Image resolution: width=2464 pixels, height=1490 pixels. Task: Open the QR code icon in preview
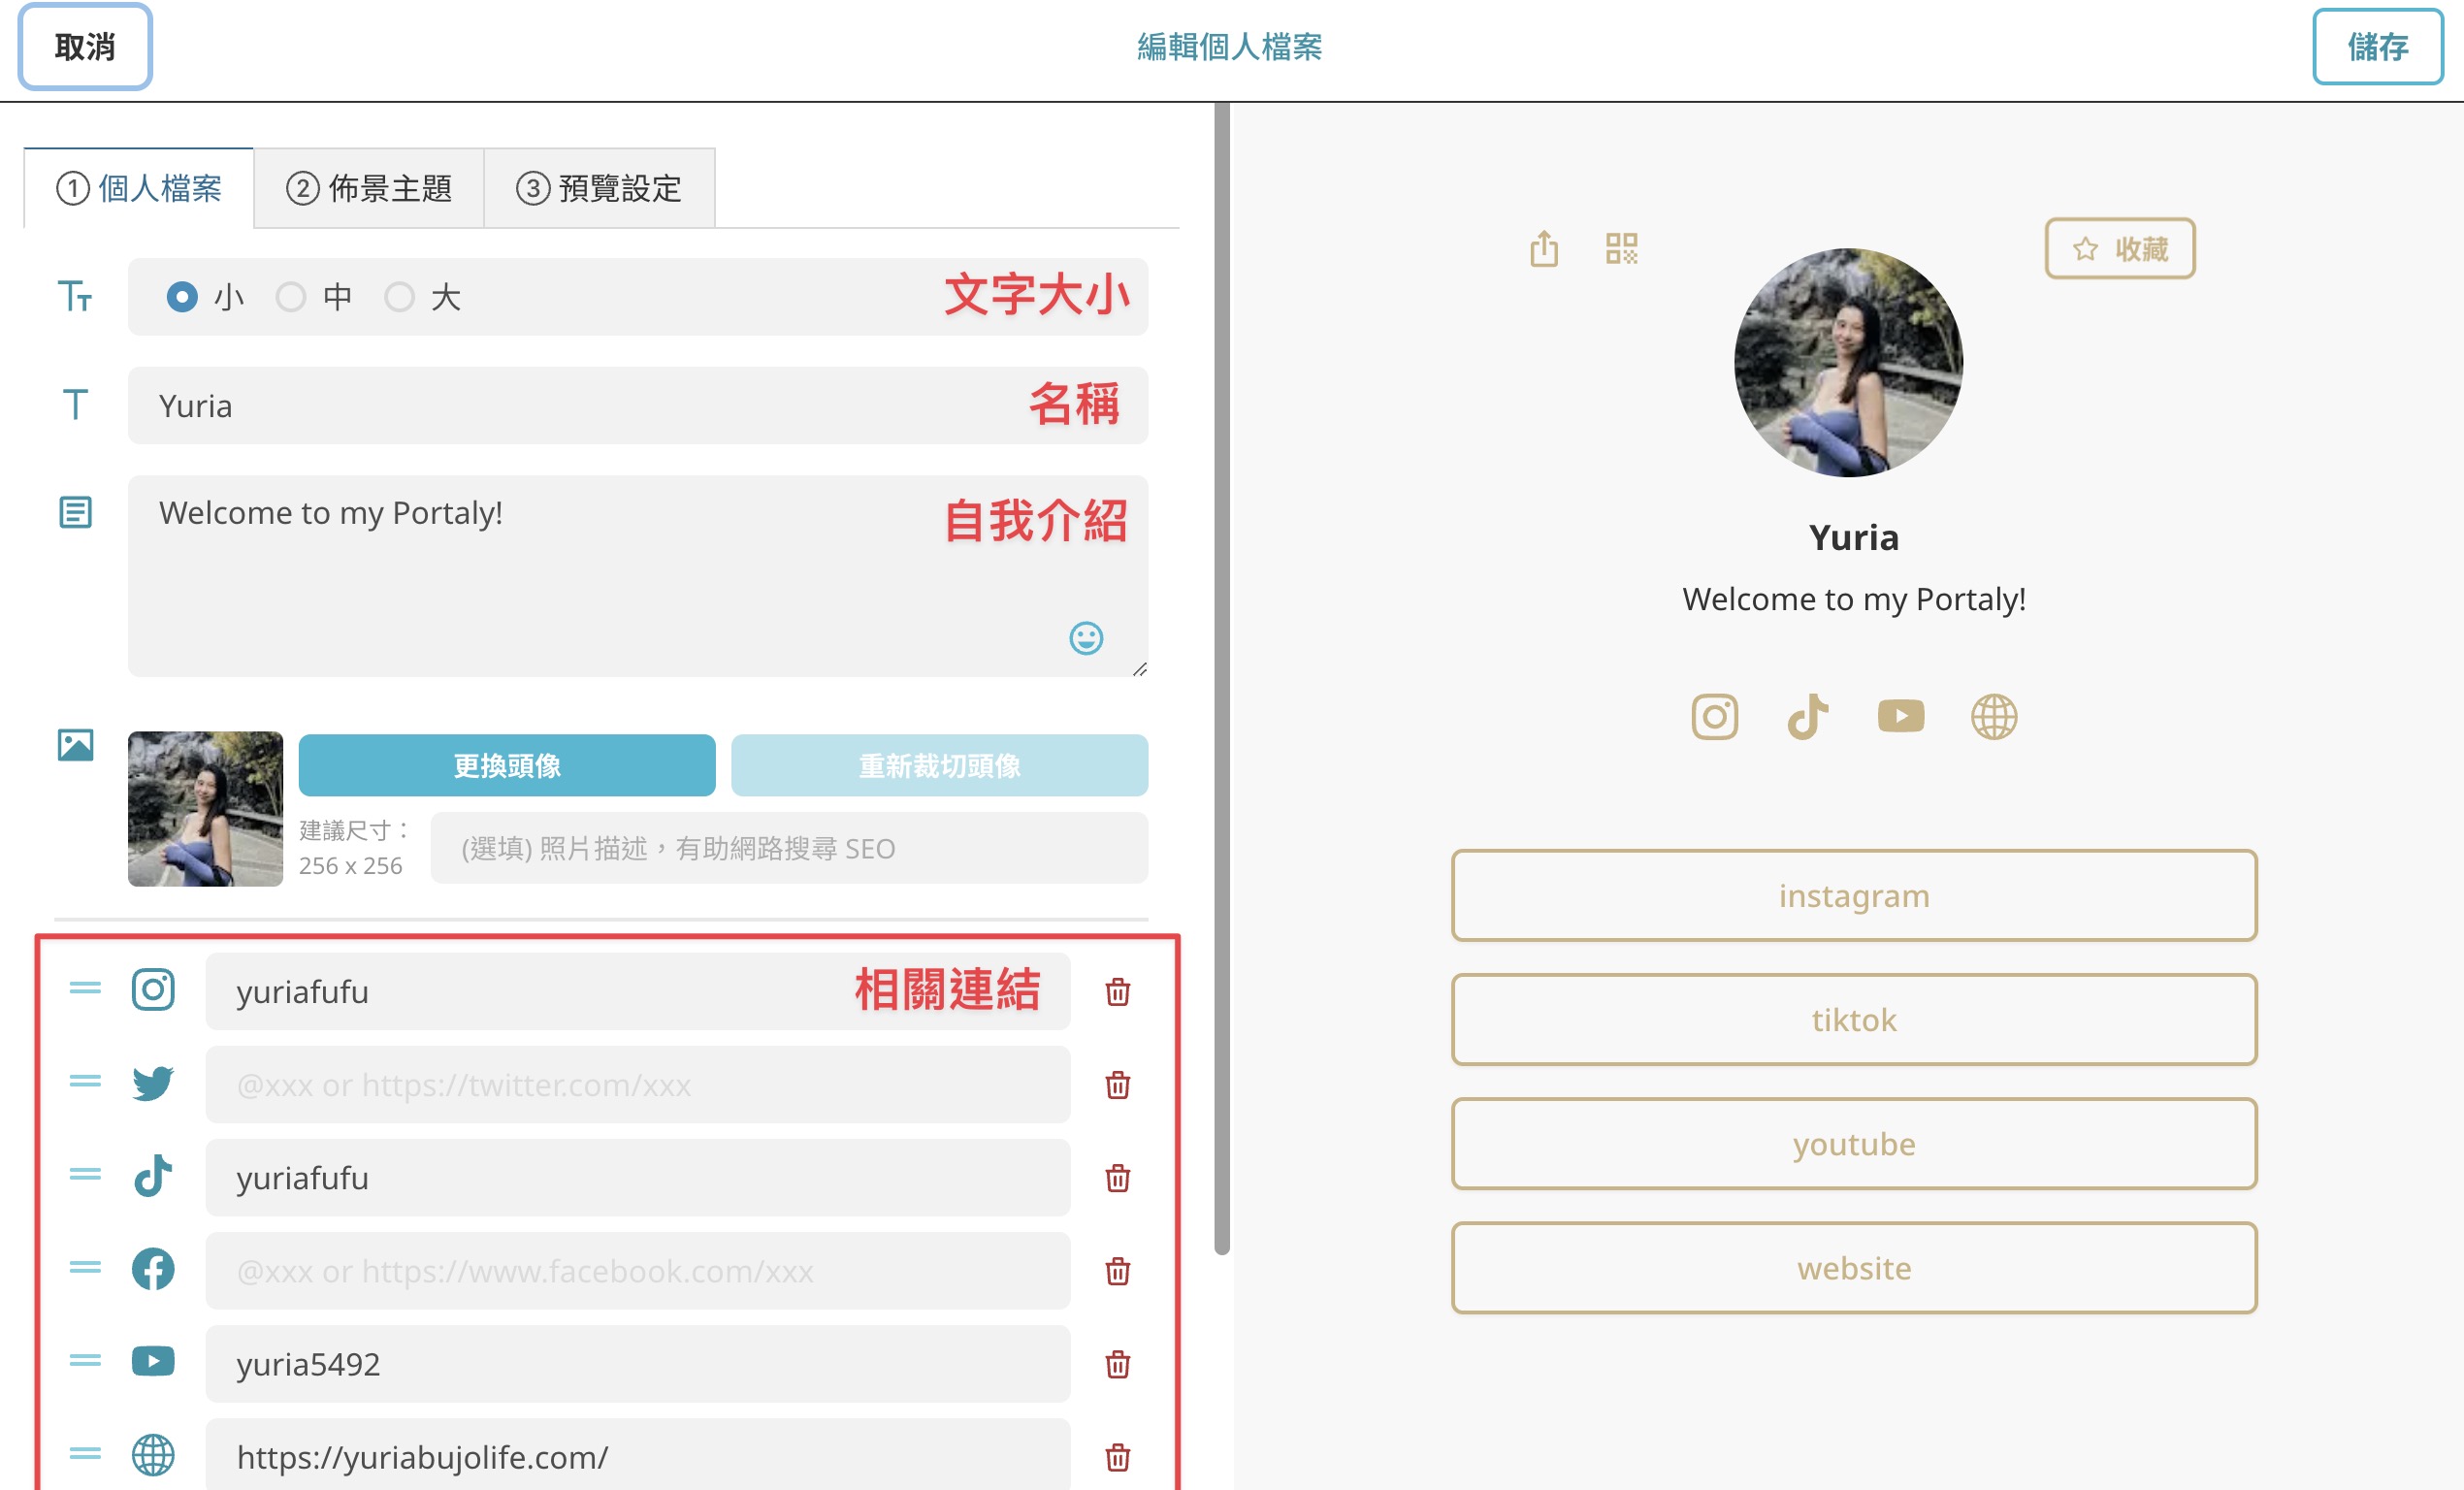point(1621,248)
